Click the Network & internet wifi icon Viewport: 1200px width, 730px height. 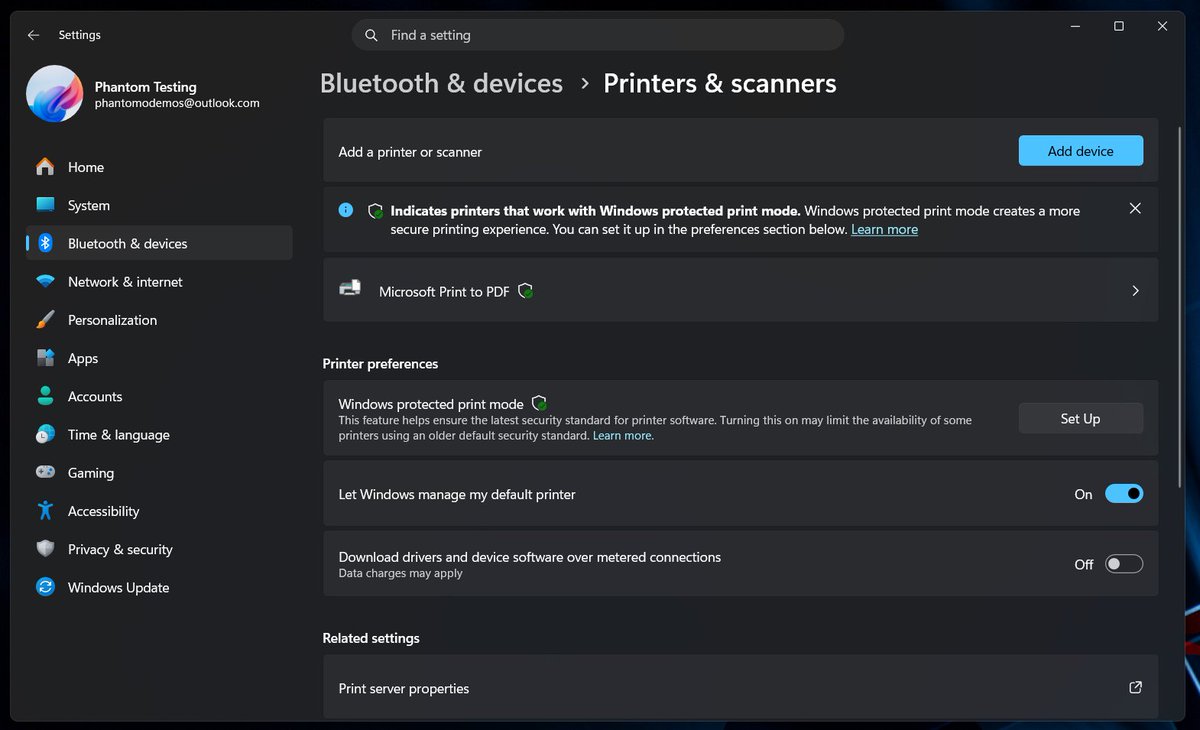(x=45, y=282)
